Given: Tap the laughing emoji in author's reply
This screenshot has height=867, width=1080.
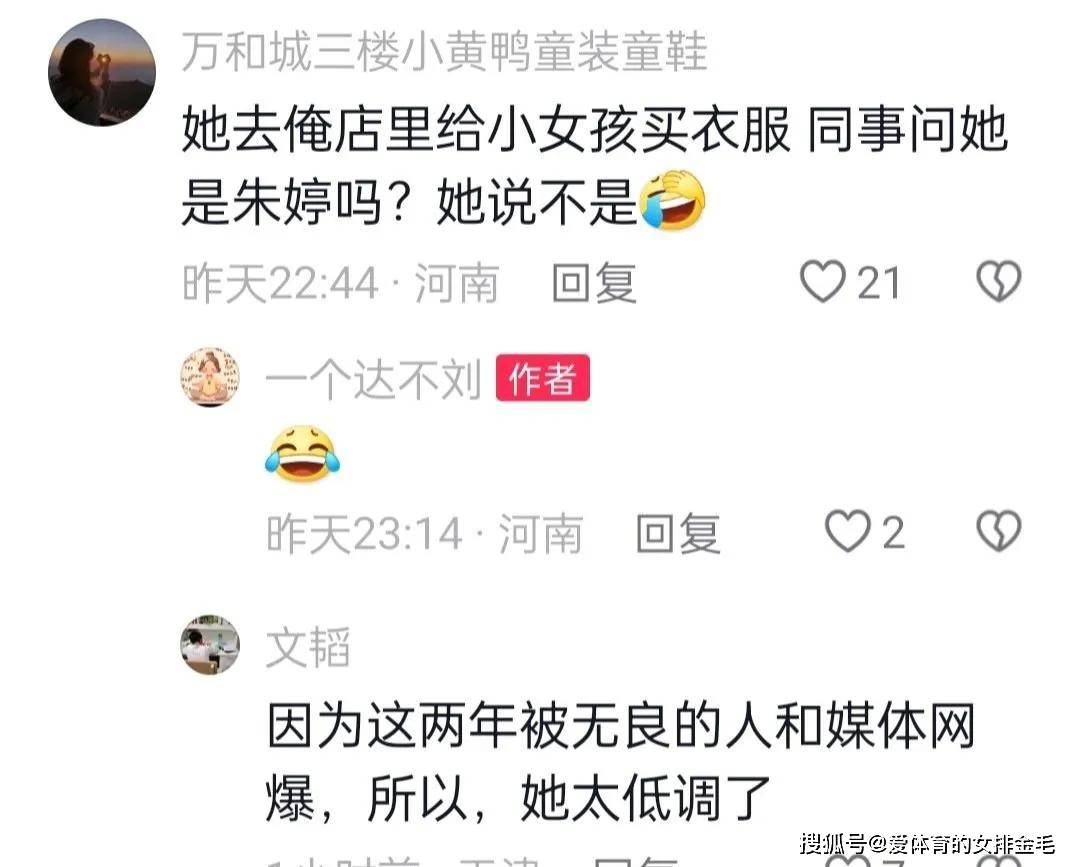Looking at the screenshot, I should [x=302, y=454].
